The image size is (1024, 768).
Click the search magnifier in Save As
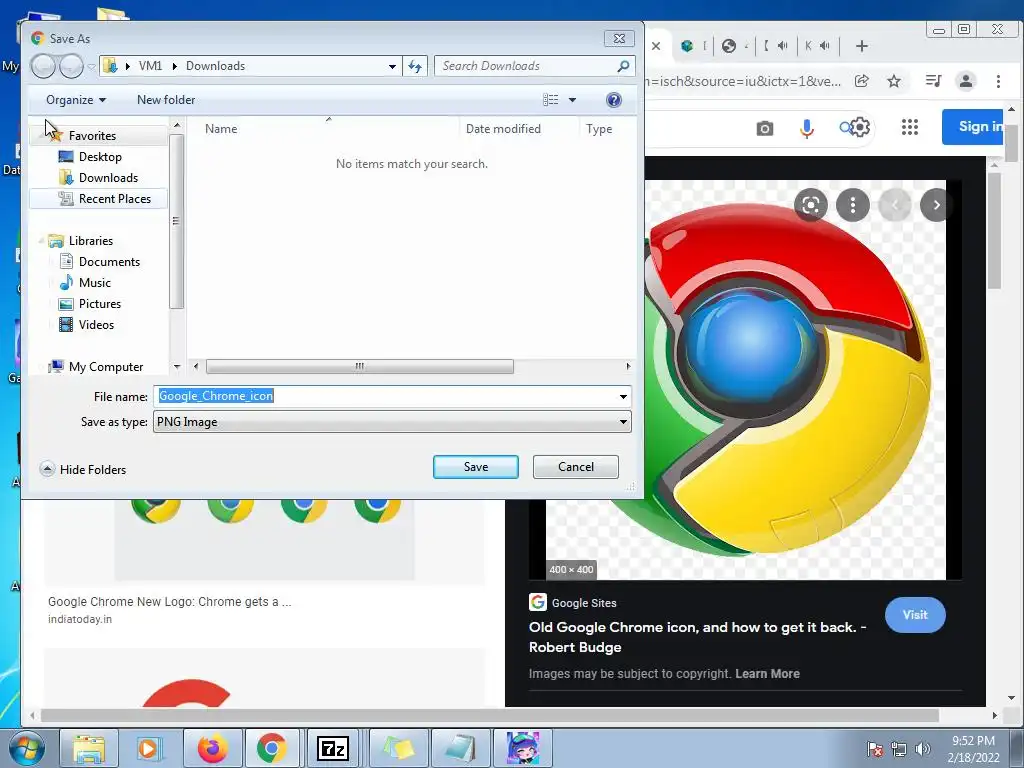click(x=624, y=66)
